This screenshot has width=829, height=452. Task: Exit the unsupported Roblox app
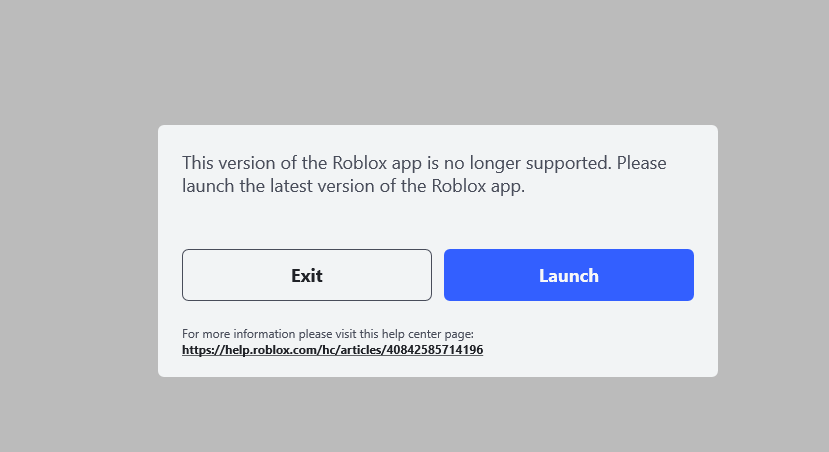point(306,275)
